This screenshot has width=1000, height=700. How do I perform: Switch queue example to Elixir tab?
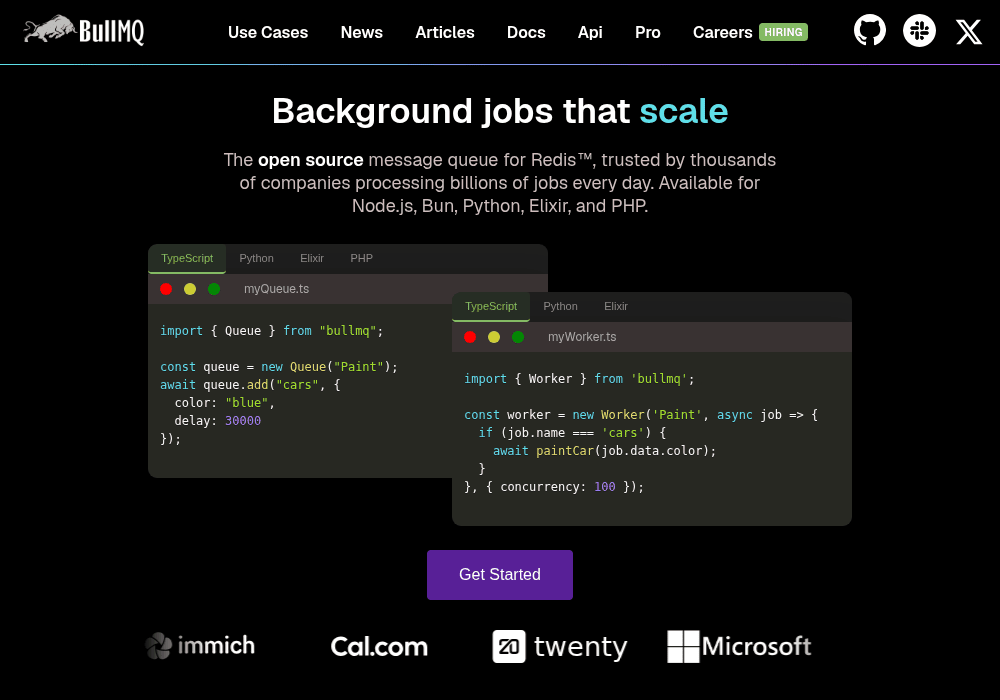(x=312, y=258)
